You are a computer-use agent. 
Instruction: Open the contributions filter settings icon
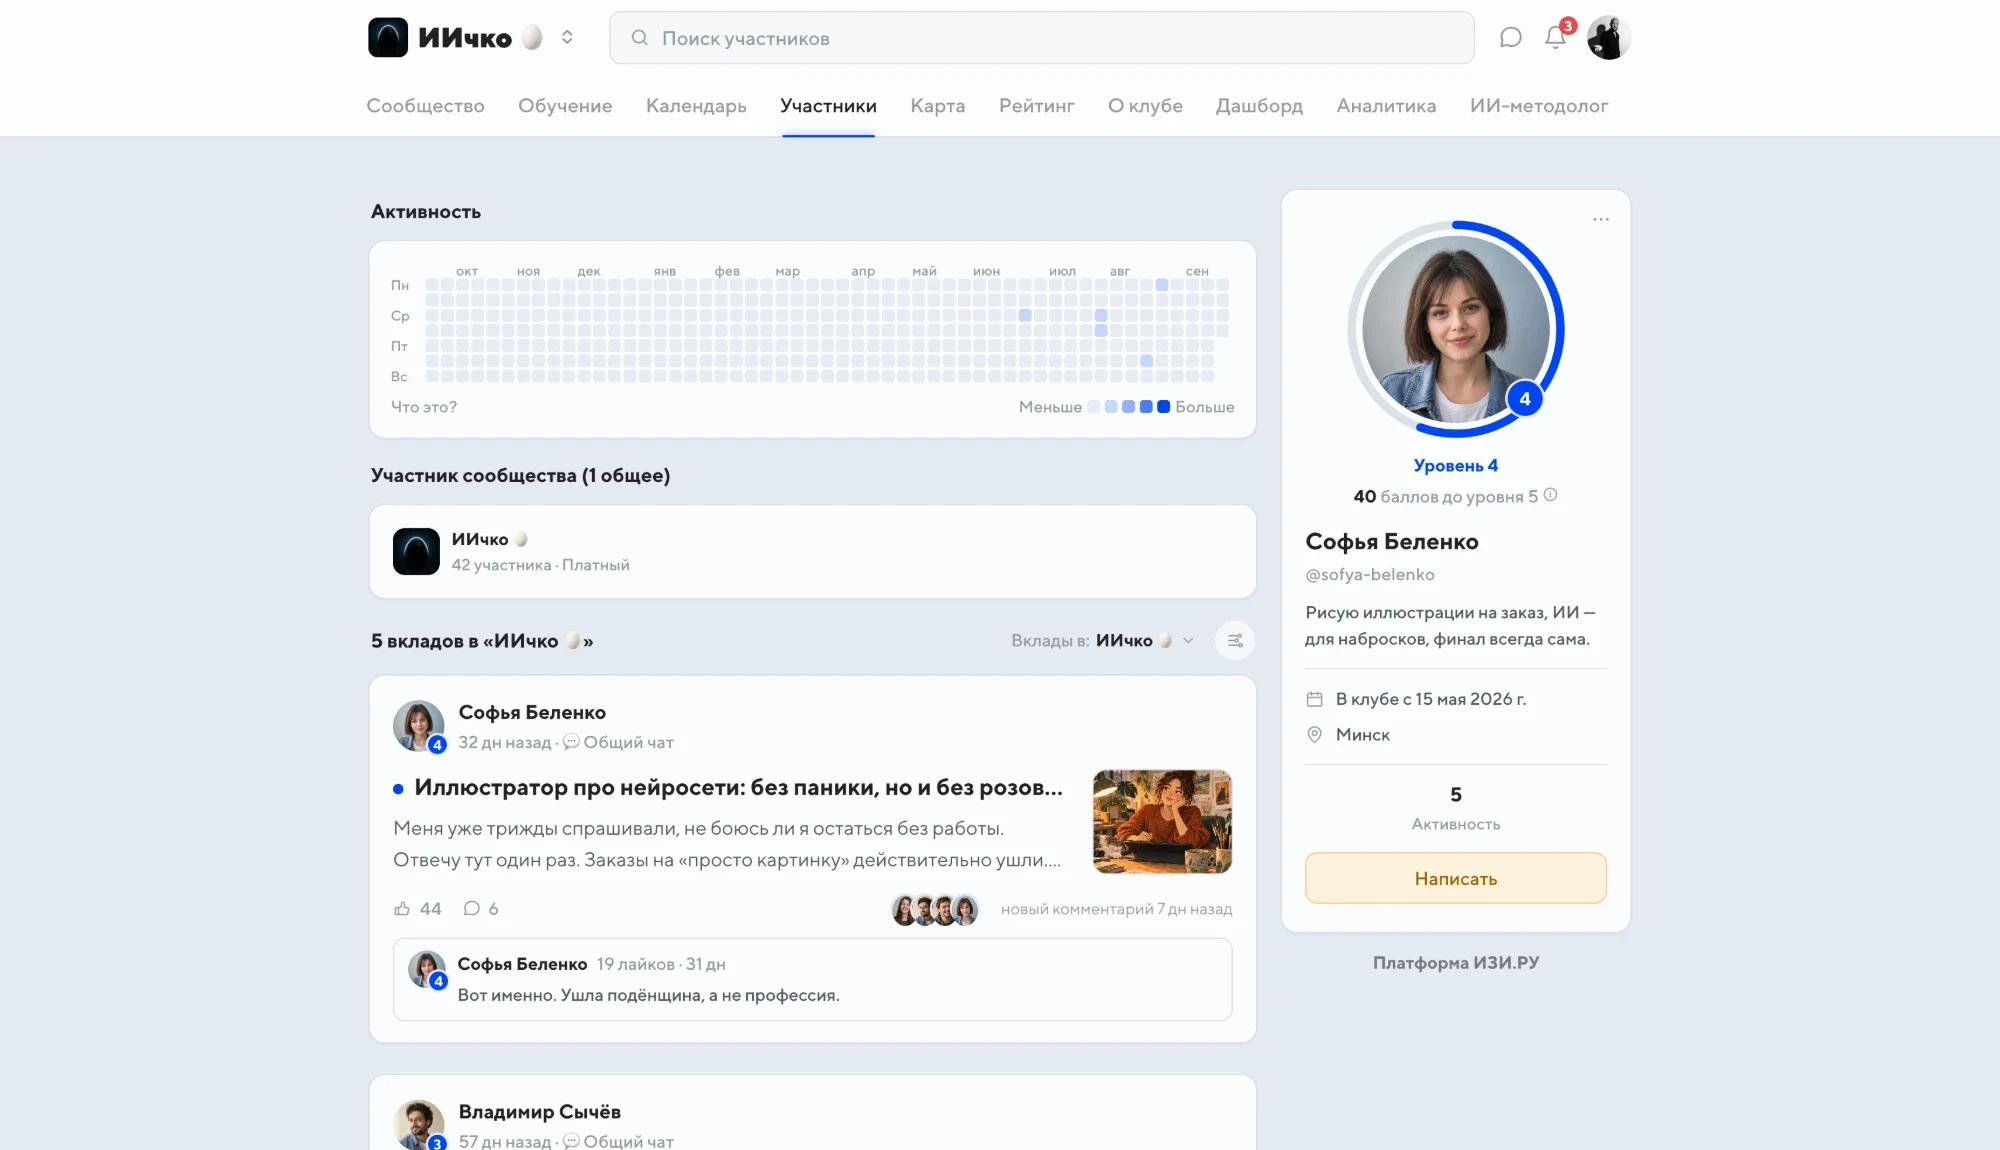tap(1235, 641)
